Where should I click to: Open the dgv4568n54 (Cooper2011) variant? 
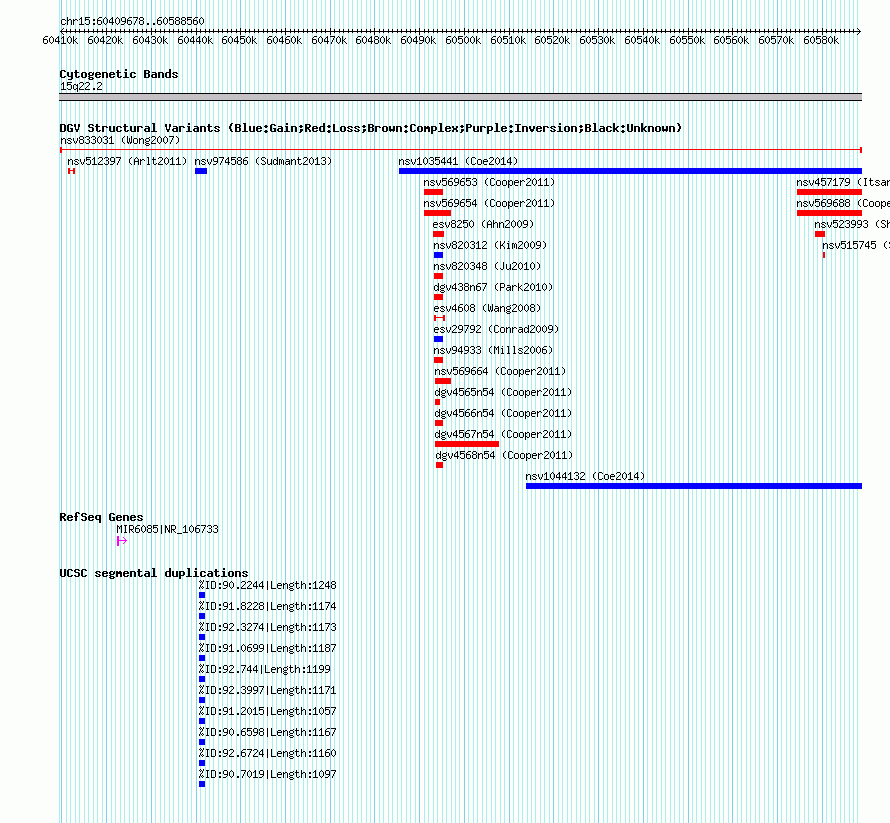pyautogui.click(x=504, y=455)
